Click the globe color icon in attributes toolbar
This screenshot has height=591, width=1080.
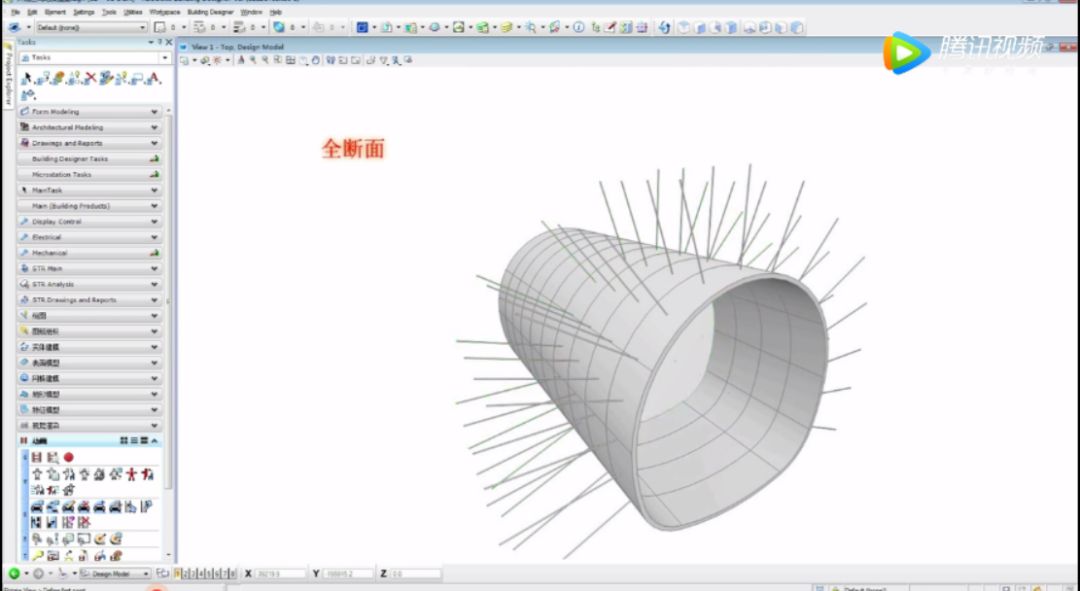279,28
